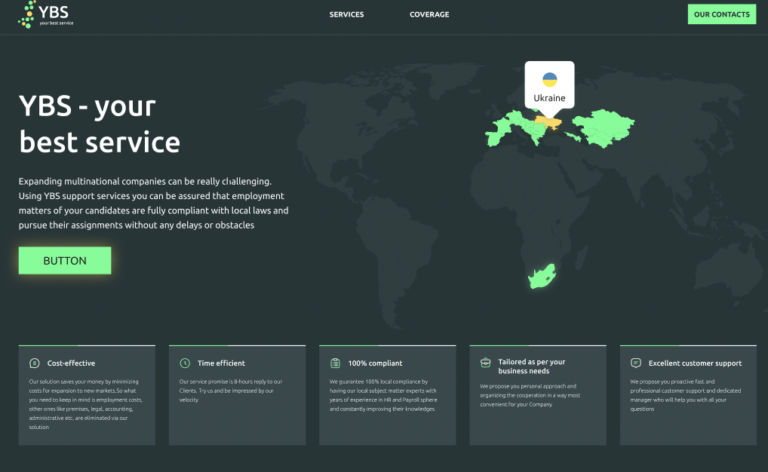
Task: Select highlighted Ukraine on the map
Action: 547,119
